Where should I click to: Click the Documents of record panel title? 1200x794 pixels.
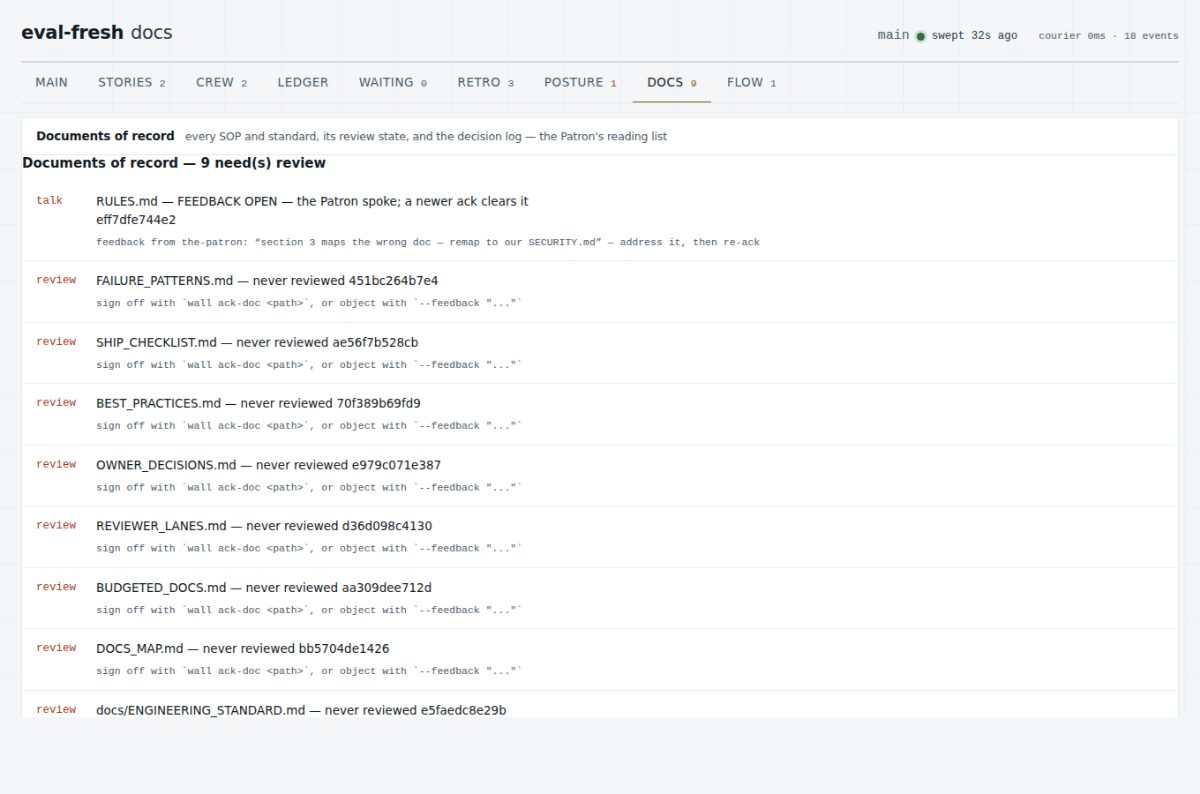click(105, 136)
